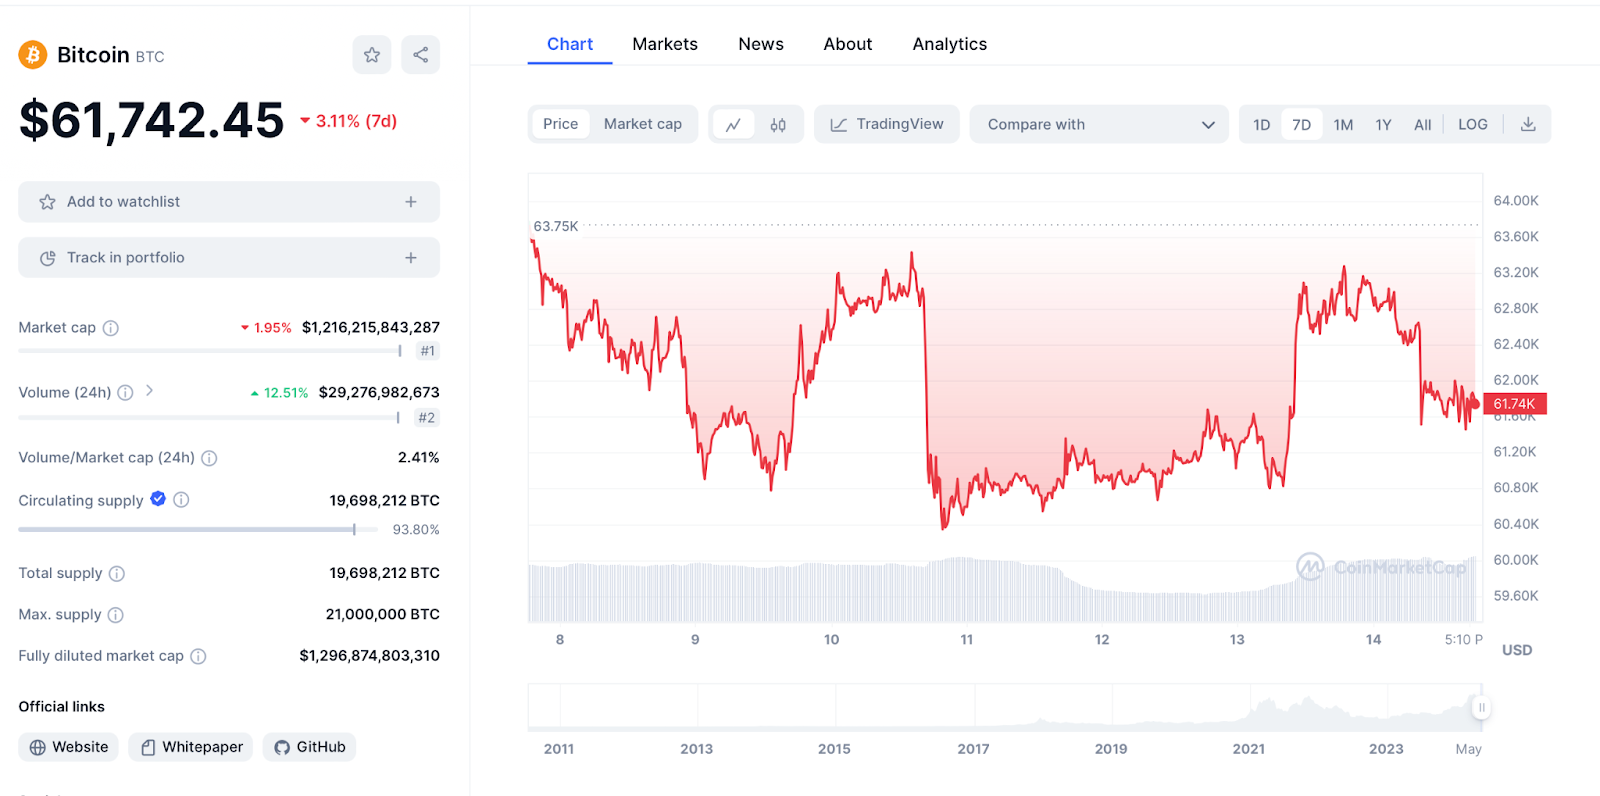Image resolution: width=1600 pixels, height=796 pixels.
Task: Click the Total supply info icon
Action: pyautogui.click(x=117, y=573)
